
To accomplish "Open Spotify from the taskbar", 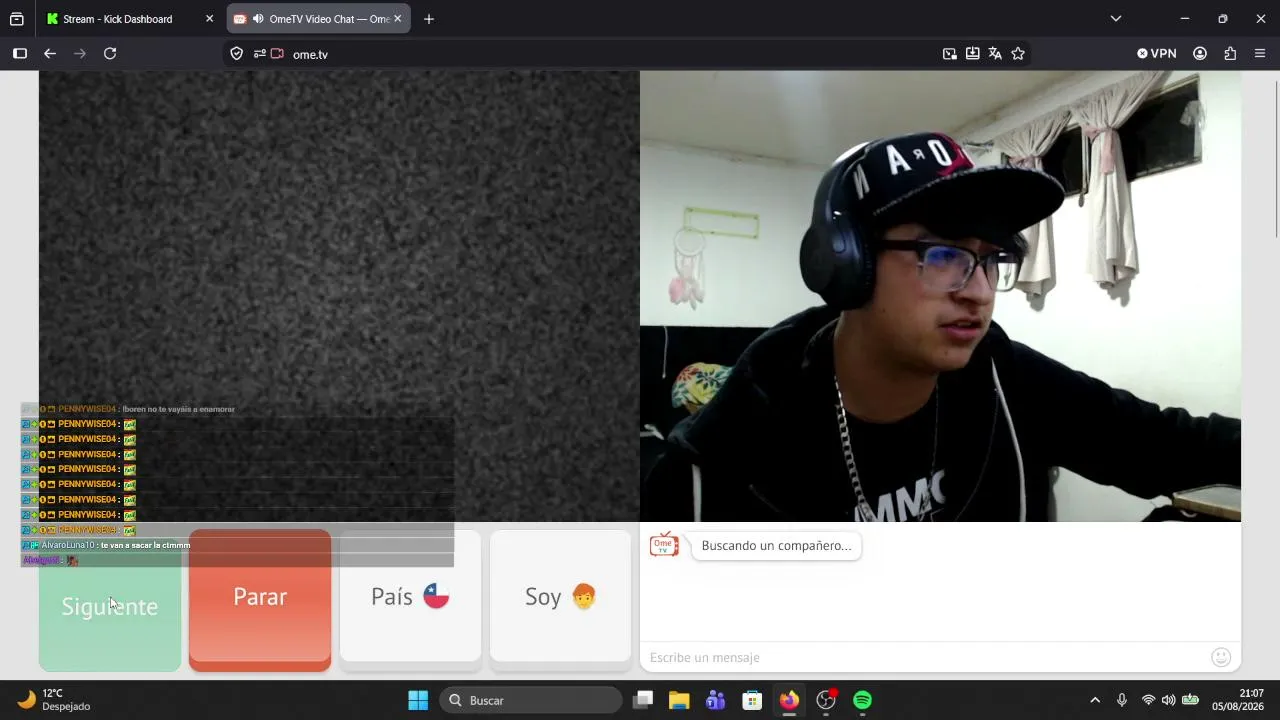I will [862, 700].
